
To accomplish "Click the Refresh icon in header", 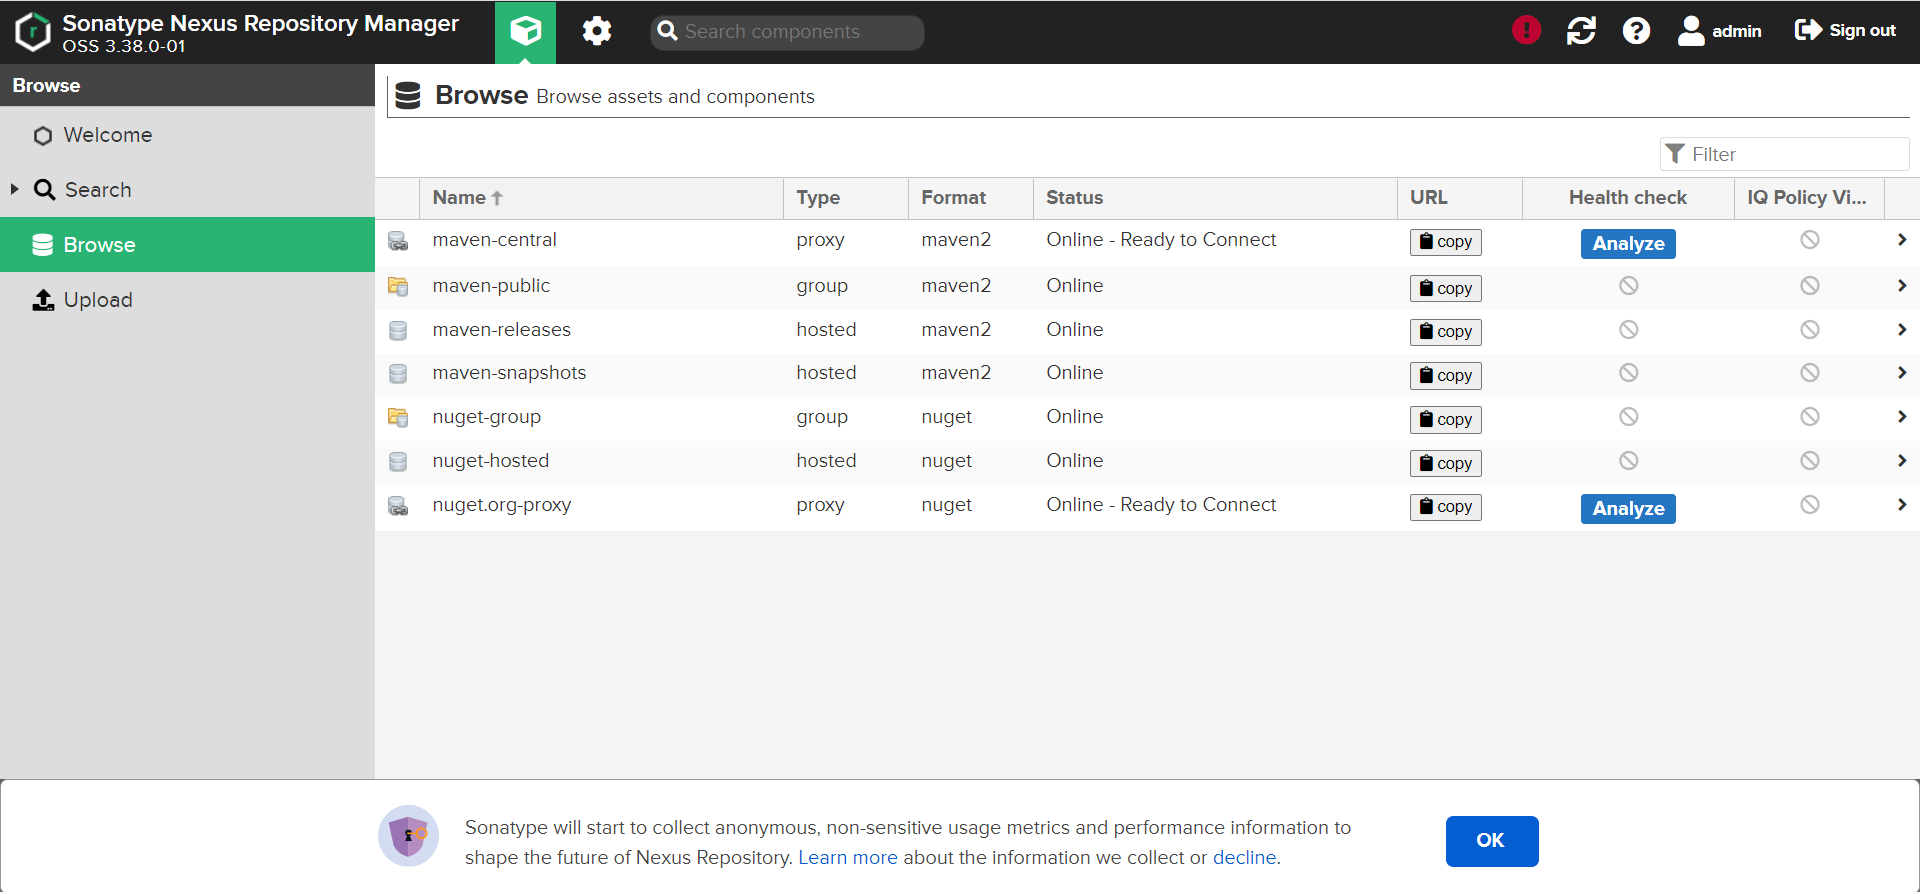I will tap(1581, 31).
